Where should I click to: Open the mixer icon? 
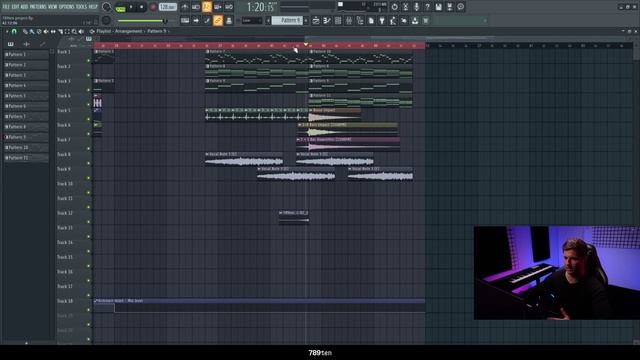tap(349, 20)
